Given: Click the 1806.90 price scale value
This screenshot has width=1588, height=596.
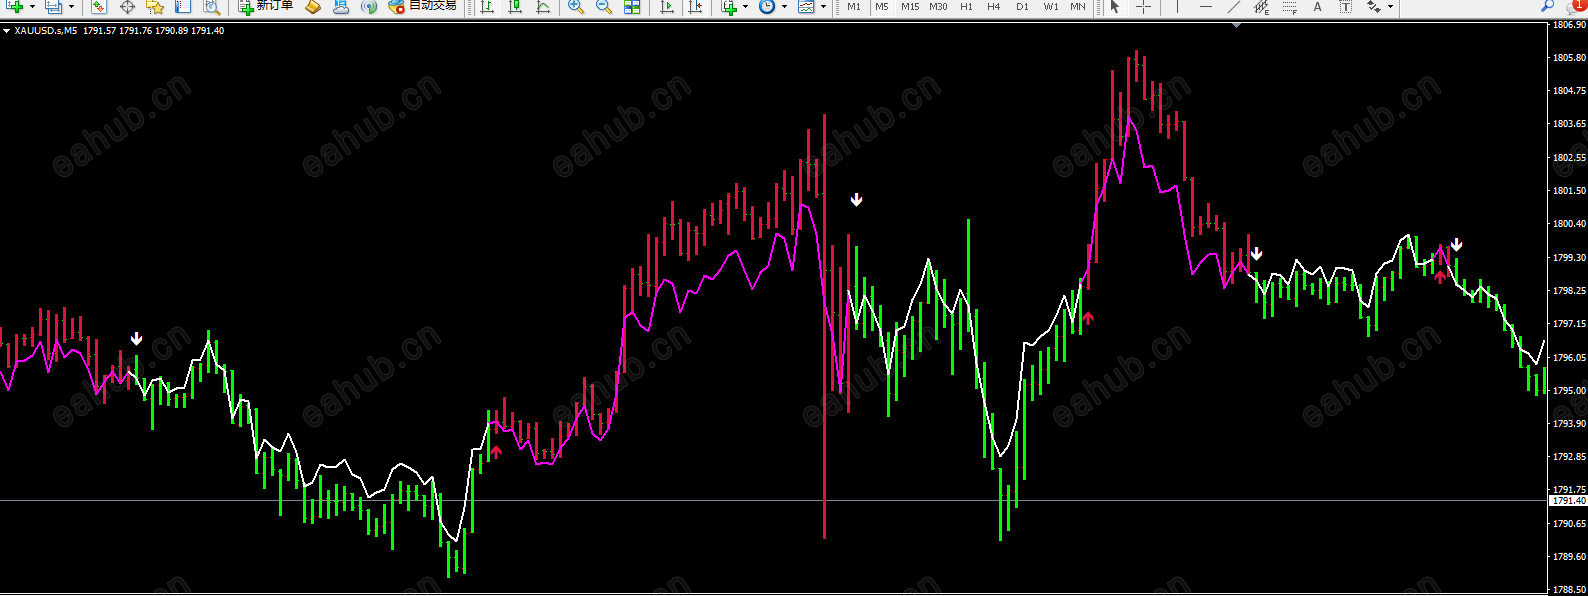Looking at the screenshot, I should (1569, 25).
